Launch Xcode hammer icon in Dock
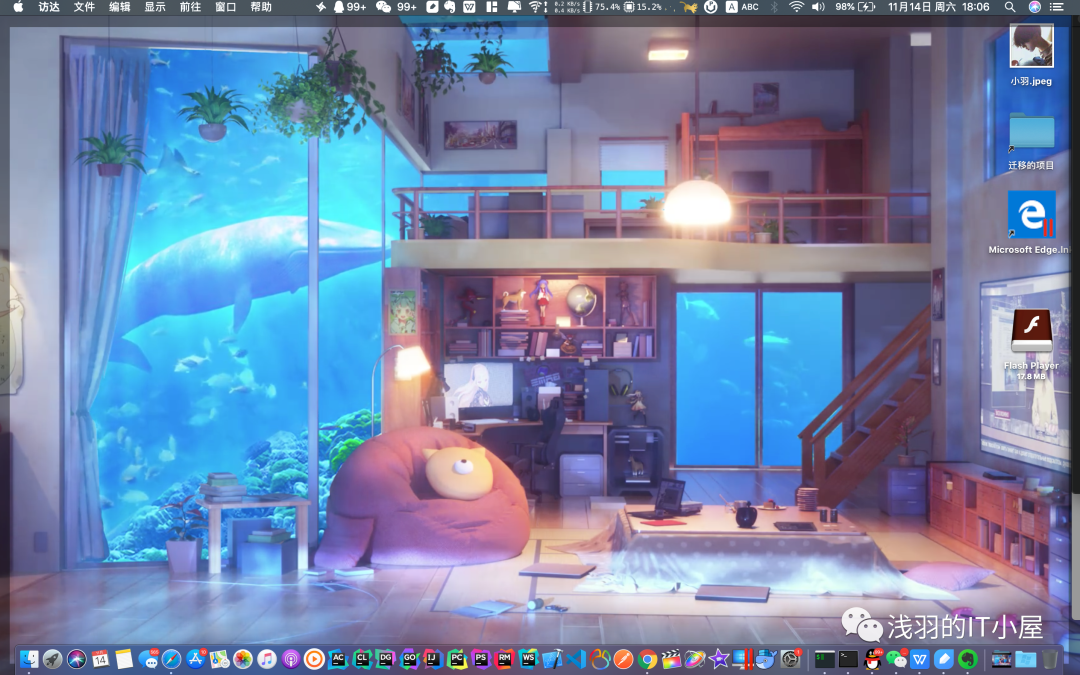This screenshot has width=1080, height=675. 552,659
